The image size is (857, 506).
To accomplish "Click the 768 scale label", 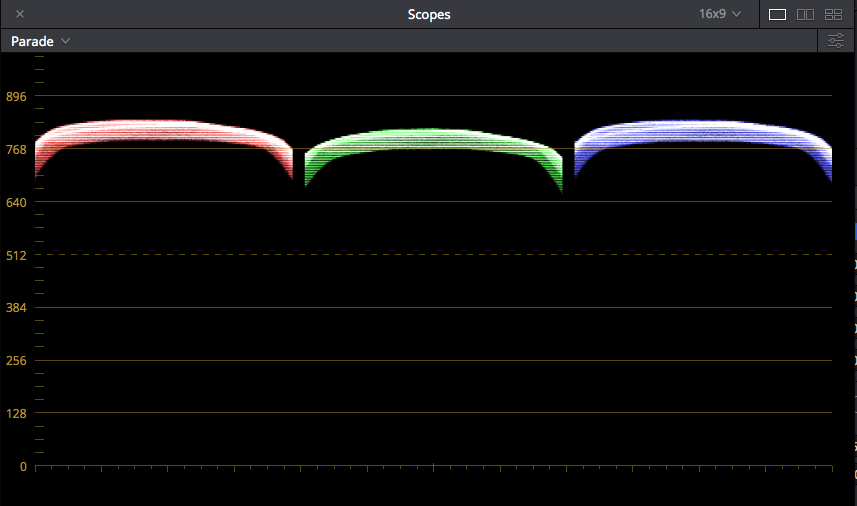I will coord(16,150).
